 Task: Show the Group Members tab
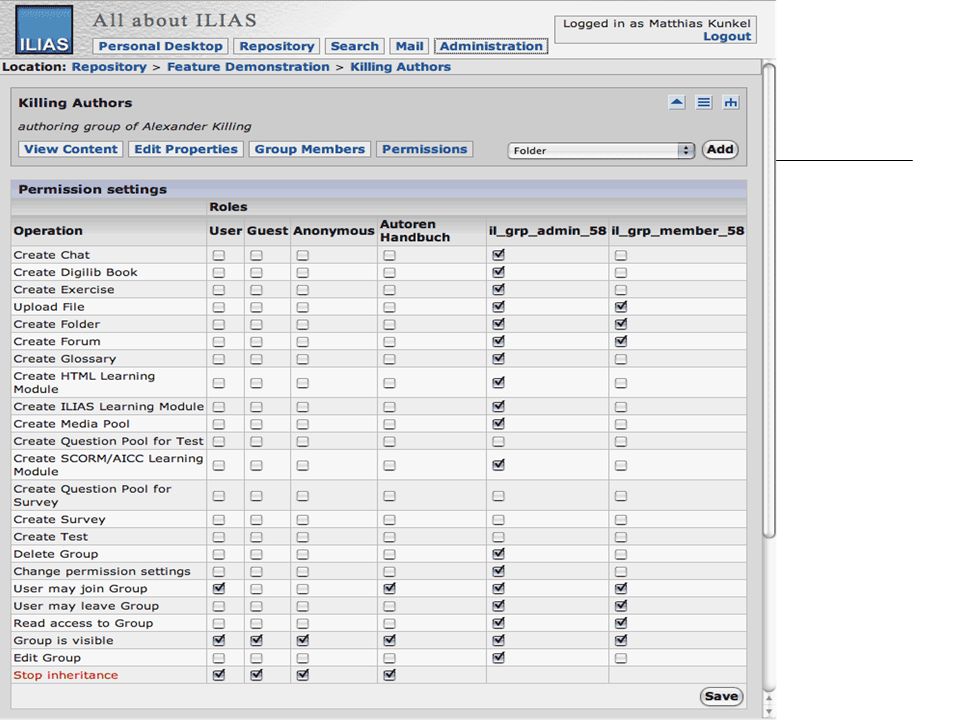tap(309, 149)
